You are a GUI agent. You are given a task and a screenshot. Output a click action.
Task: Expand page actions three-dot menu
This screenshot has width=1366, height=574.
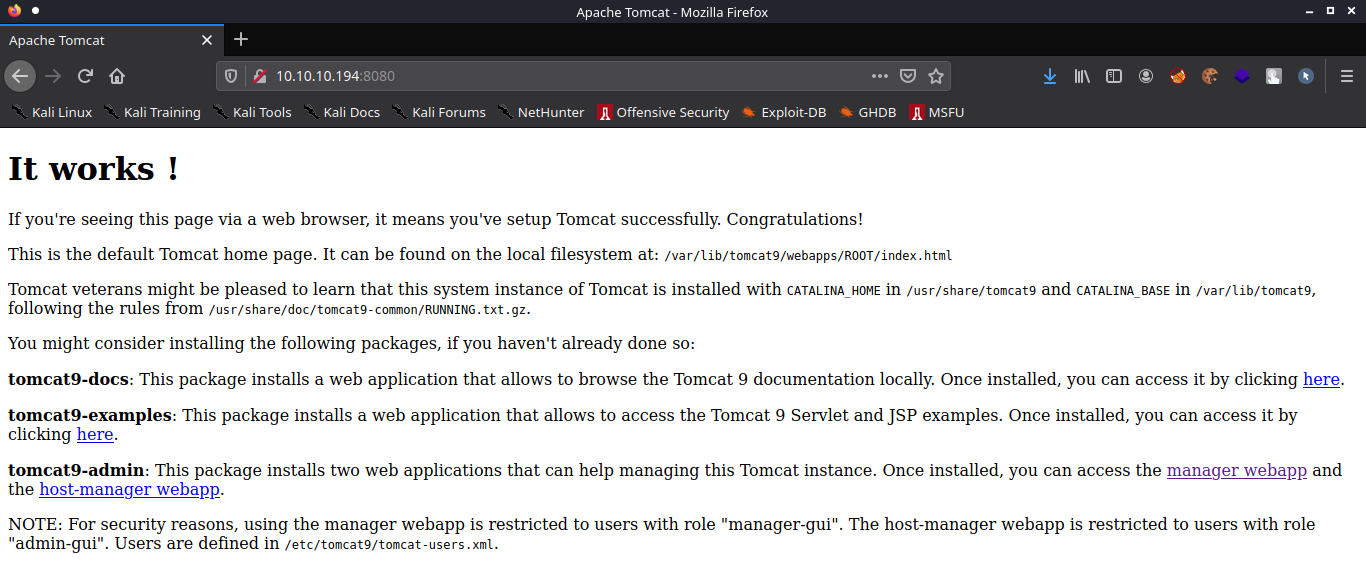(879, 76)
